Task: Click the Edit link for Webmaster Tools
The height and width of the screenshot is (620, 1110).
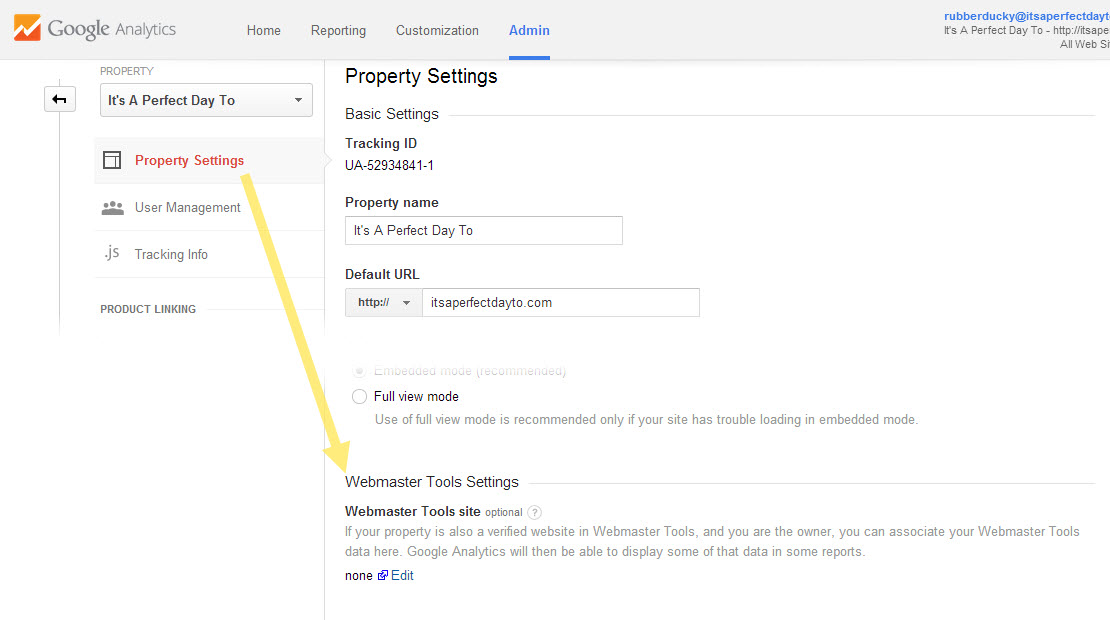Action: tap(402, 575)
